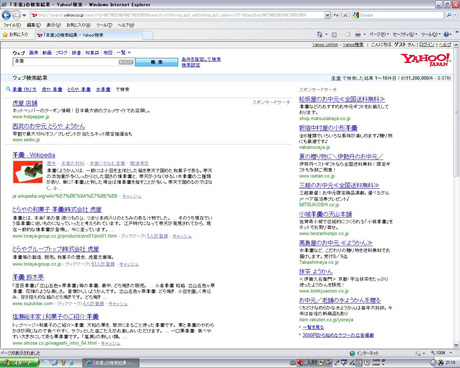The image size is (460, 368).
Task: Open the Favorites star button お気に入り
Action: [16, 34]
